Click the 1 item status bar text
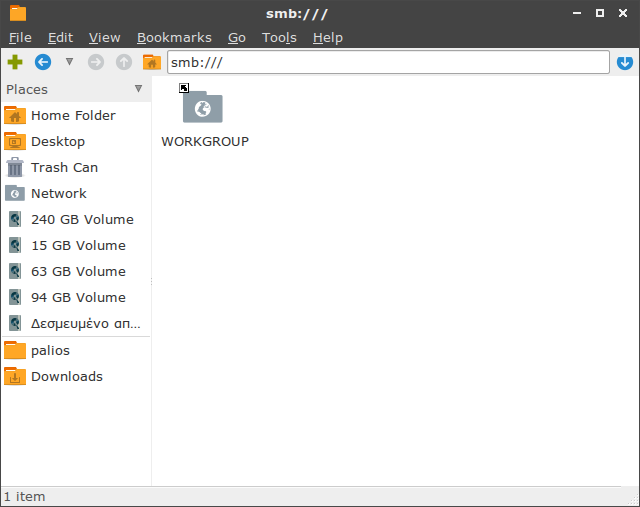 click(24, 497)
